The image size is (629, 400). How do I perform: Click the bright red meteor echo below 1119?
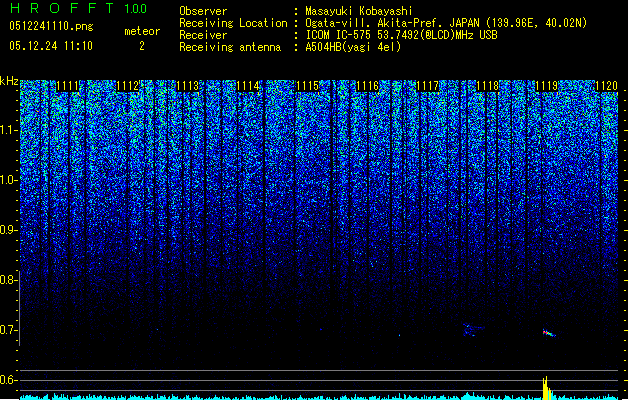[x=549, y=333]
